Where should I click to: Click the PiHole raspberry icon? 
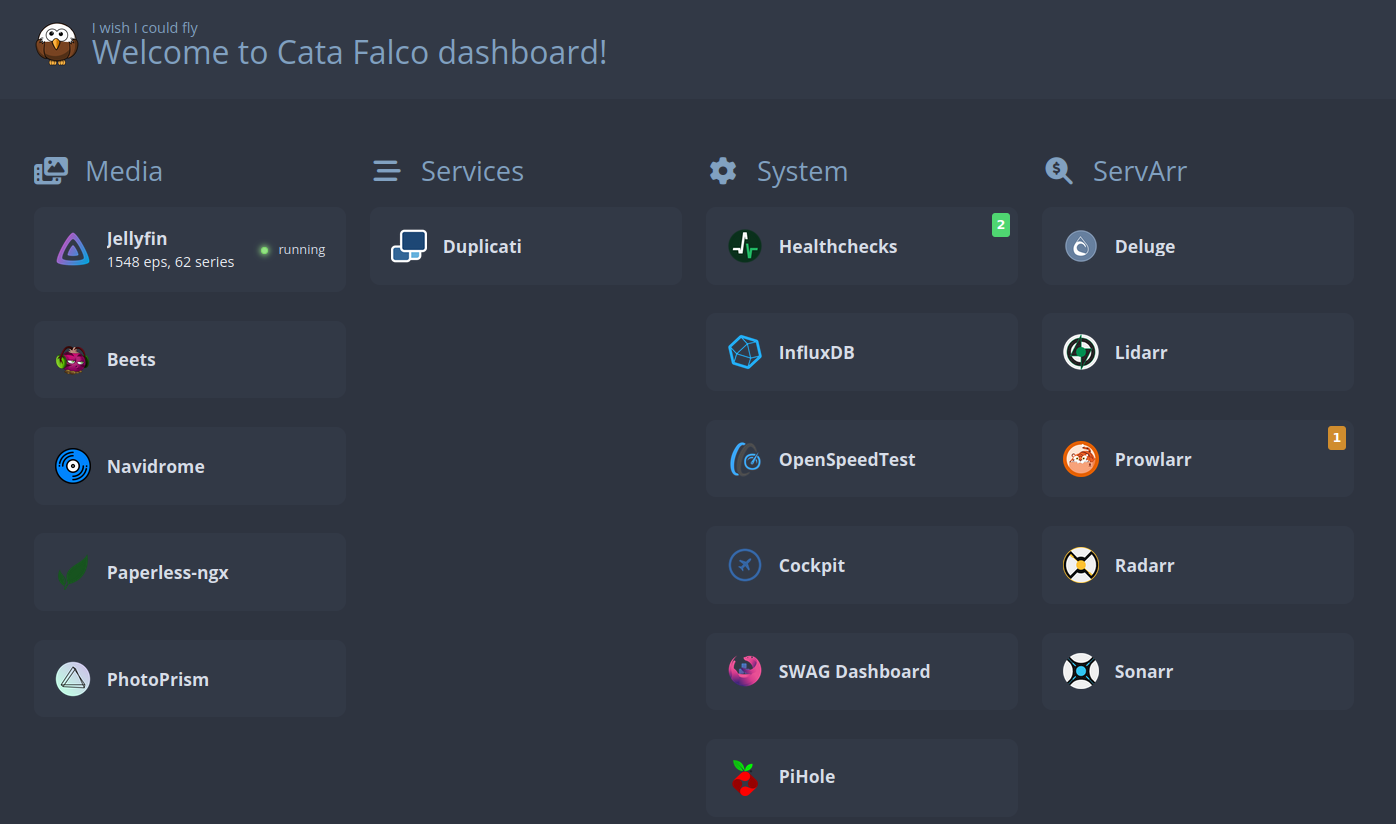coord(745,777)
